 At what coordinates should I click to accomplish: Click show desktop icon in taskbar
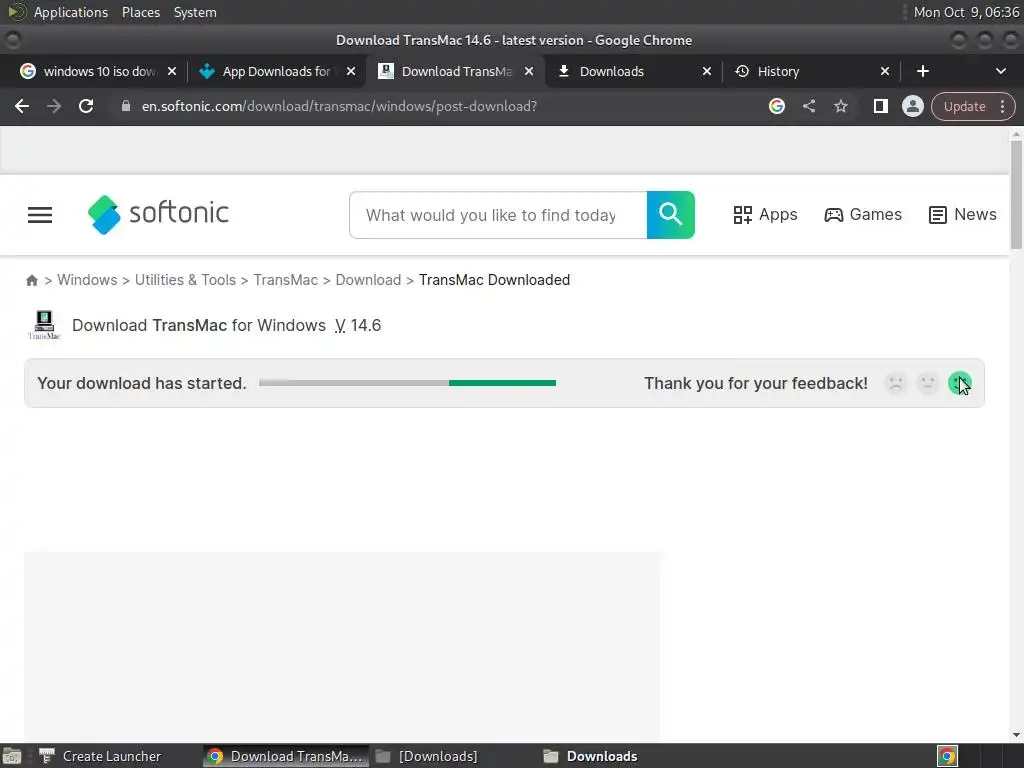[12, 756]
